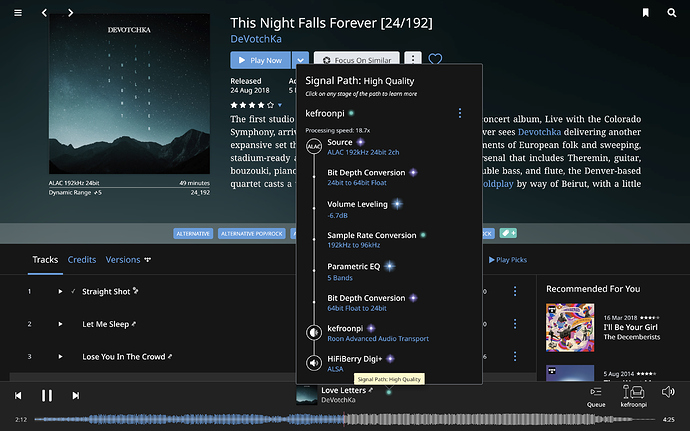The height and width of the screenshot is (431, 690).
Task: Click the Love Letters now playing title
Action: (x=343, y=390)
